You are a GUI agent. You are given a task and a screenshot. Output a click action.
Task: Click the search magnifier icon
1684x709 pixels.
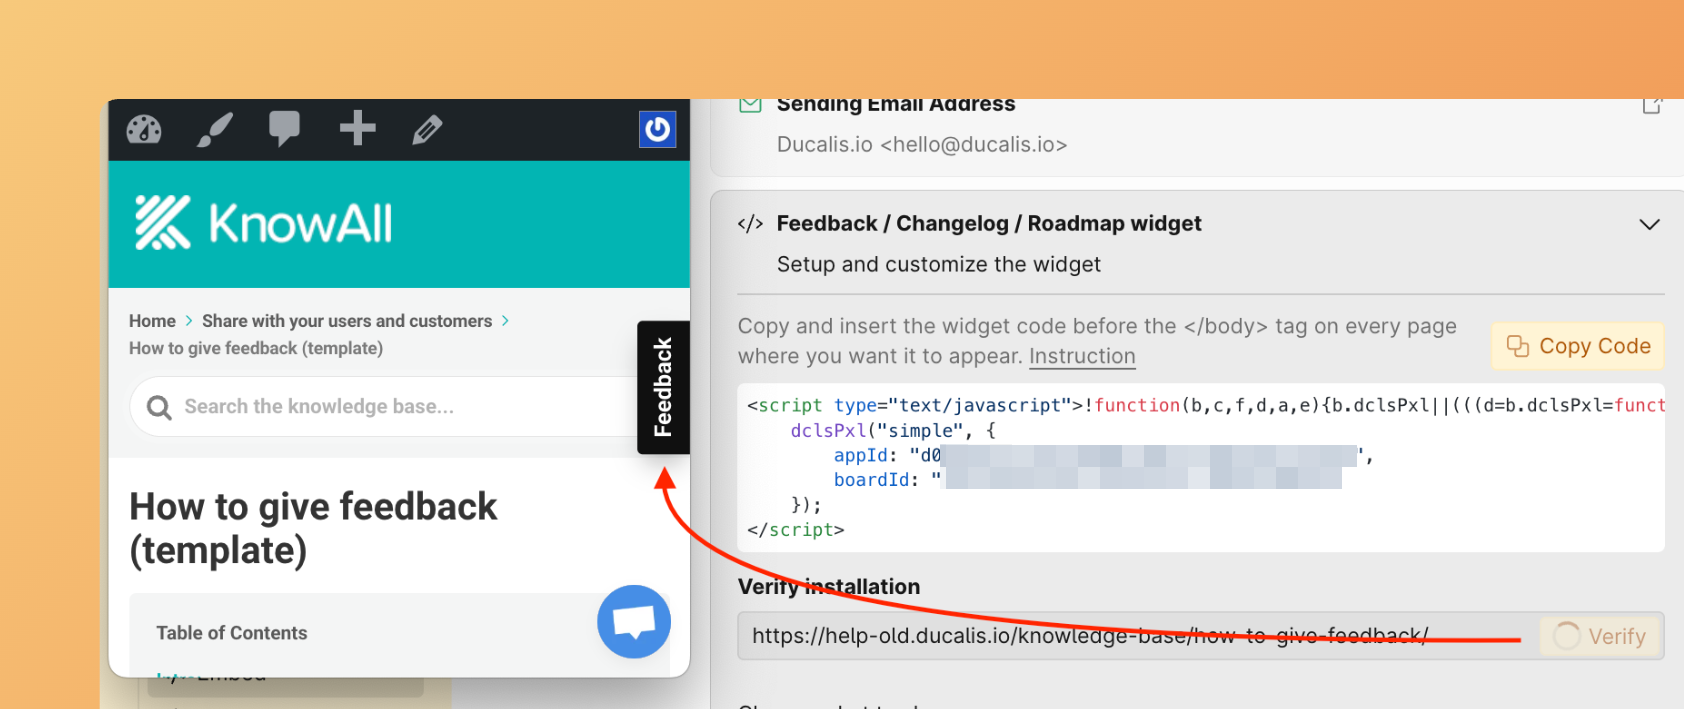coord(159,407)
